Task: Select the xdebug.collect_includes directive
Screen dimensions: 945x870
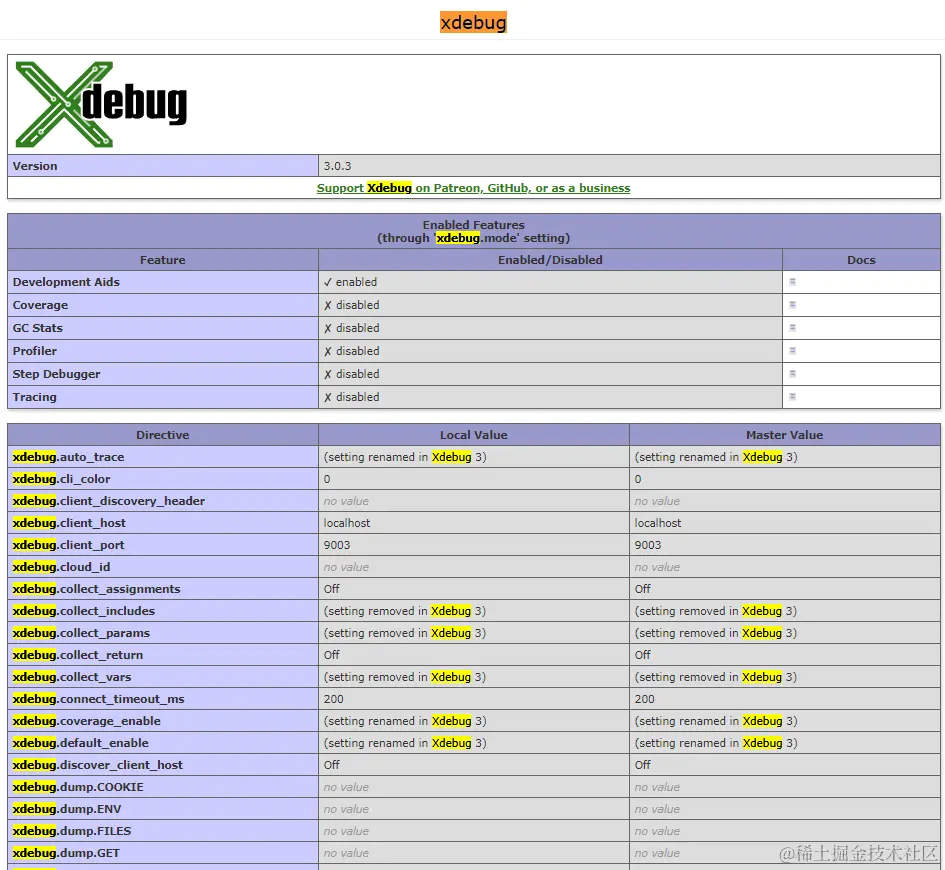Action: [x=84, y=611]
